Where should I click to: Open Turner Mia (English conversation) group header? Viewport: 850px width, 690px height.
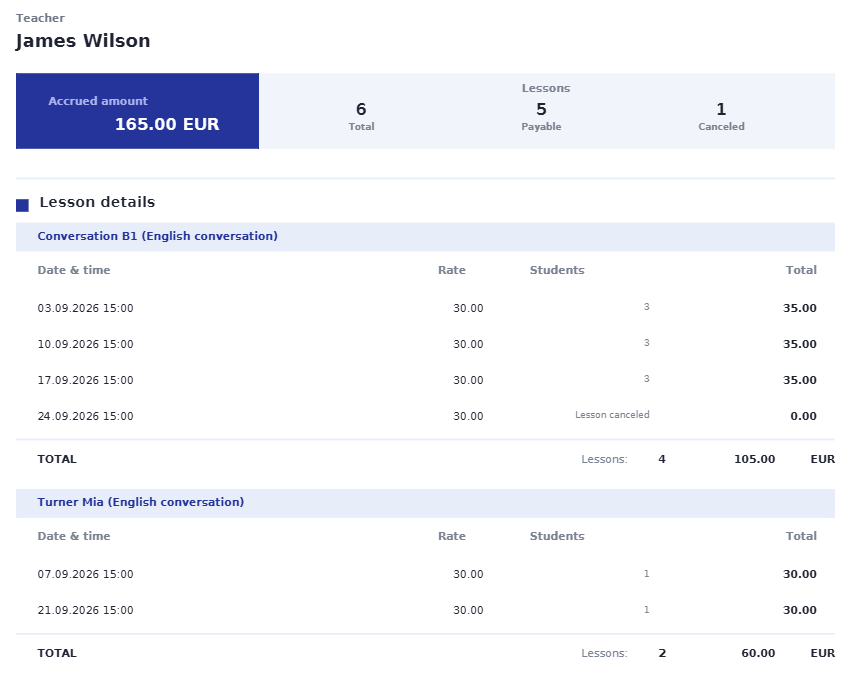[425, 503]
